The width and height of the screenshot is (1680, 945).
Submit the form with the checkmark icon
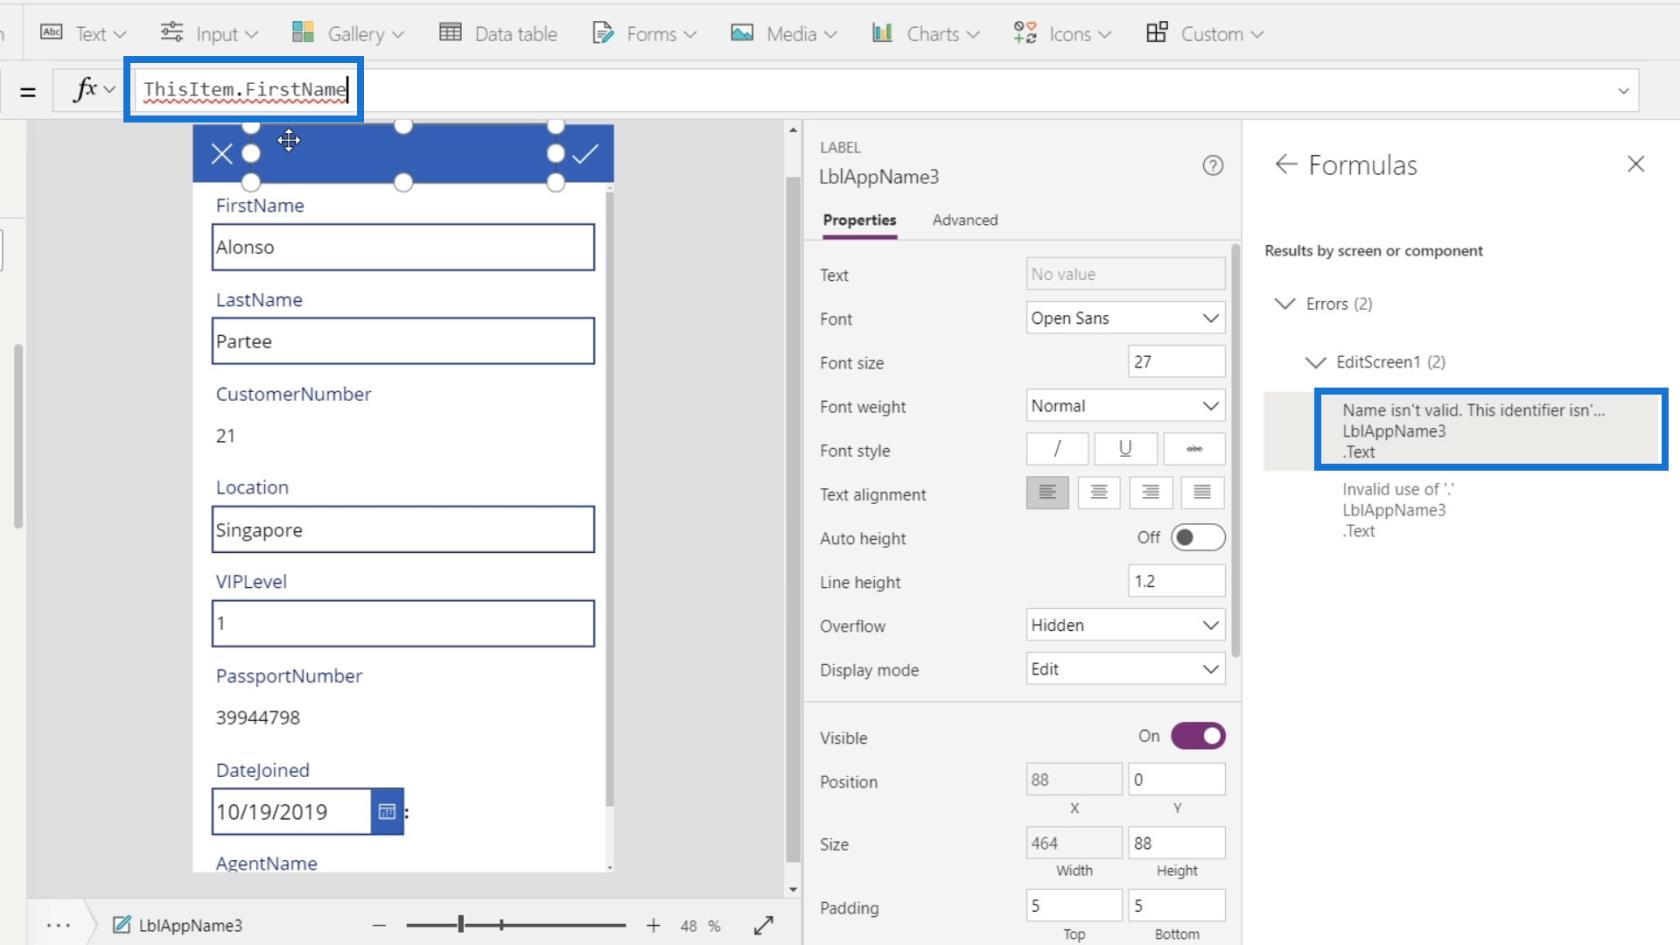pos(586,153)
